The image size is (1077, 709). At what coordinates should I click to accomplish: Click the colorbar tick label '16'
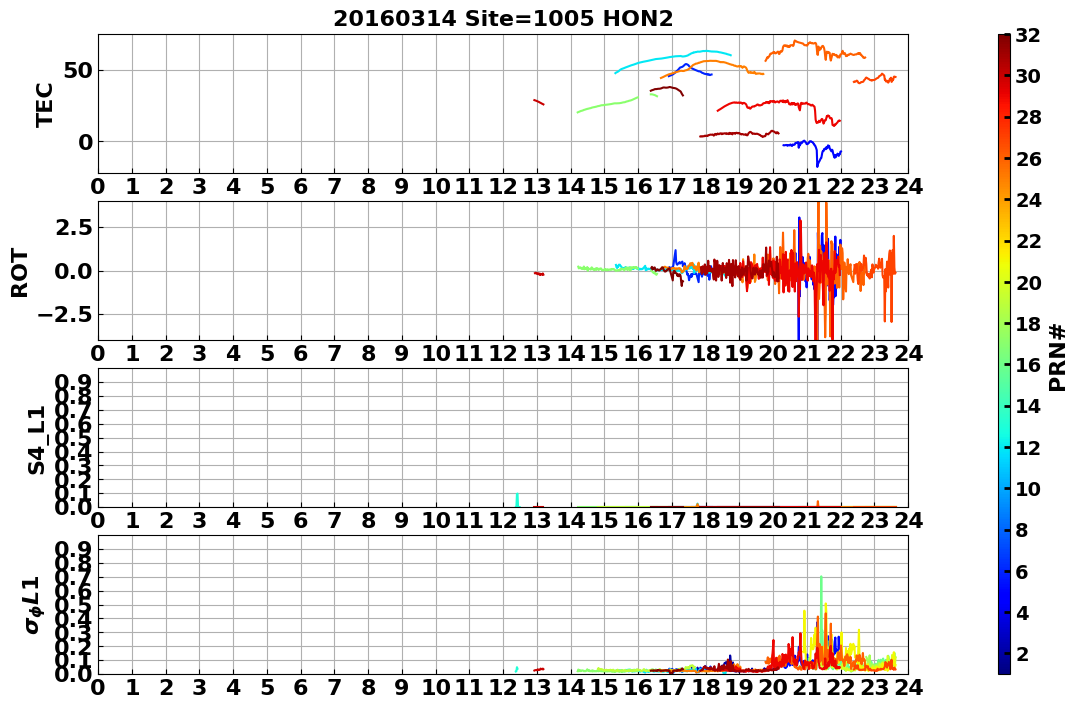[x=1028, y=365]
